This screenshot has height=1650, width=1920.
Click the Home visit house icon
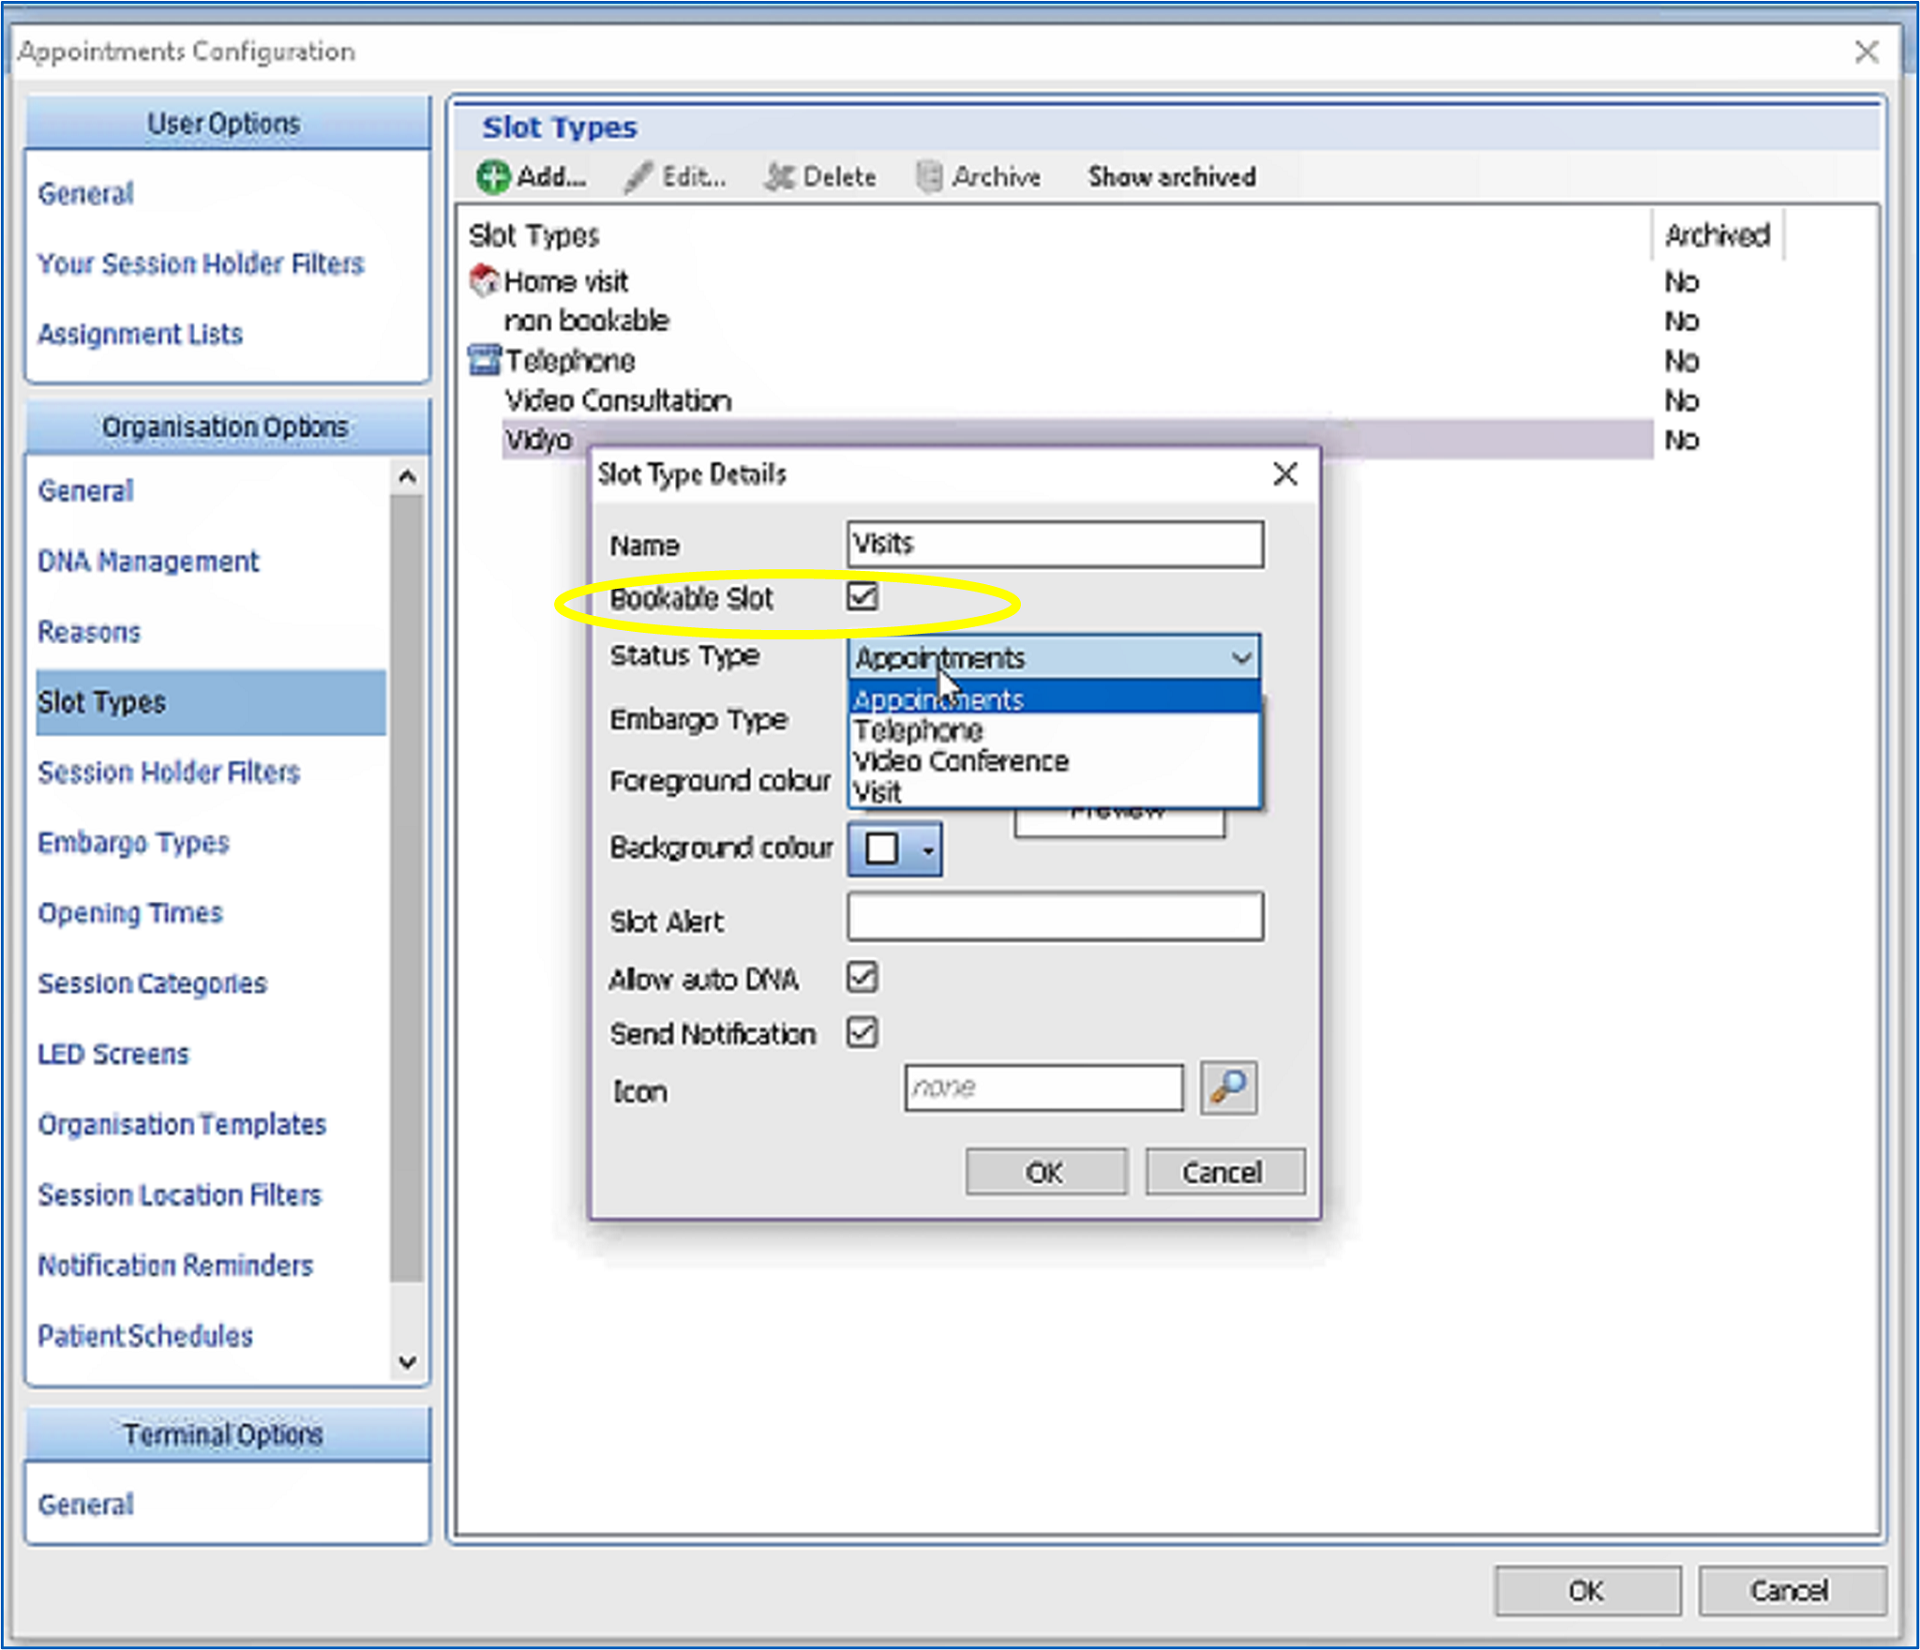(x=484, y=281)
